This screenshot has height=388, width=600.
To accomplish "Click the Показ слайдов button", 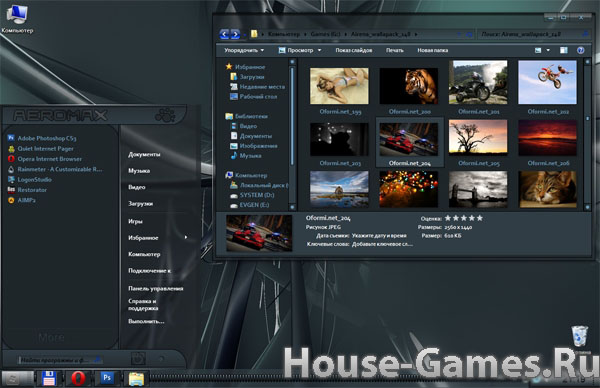I will [x=354, y=51].
